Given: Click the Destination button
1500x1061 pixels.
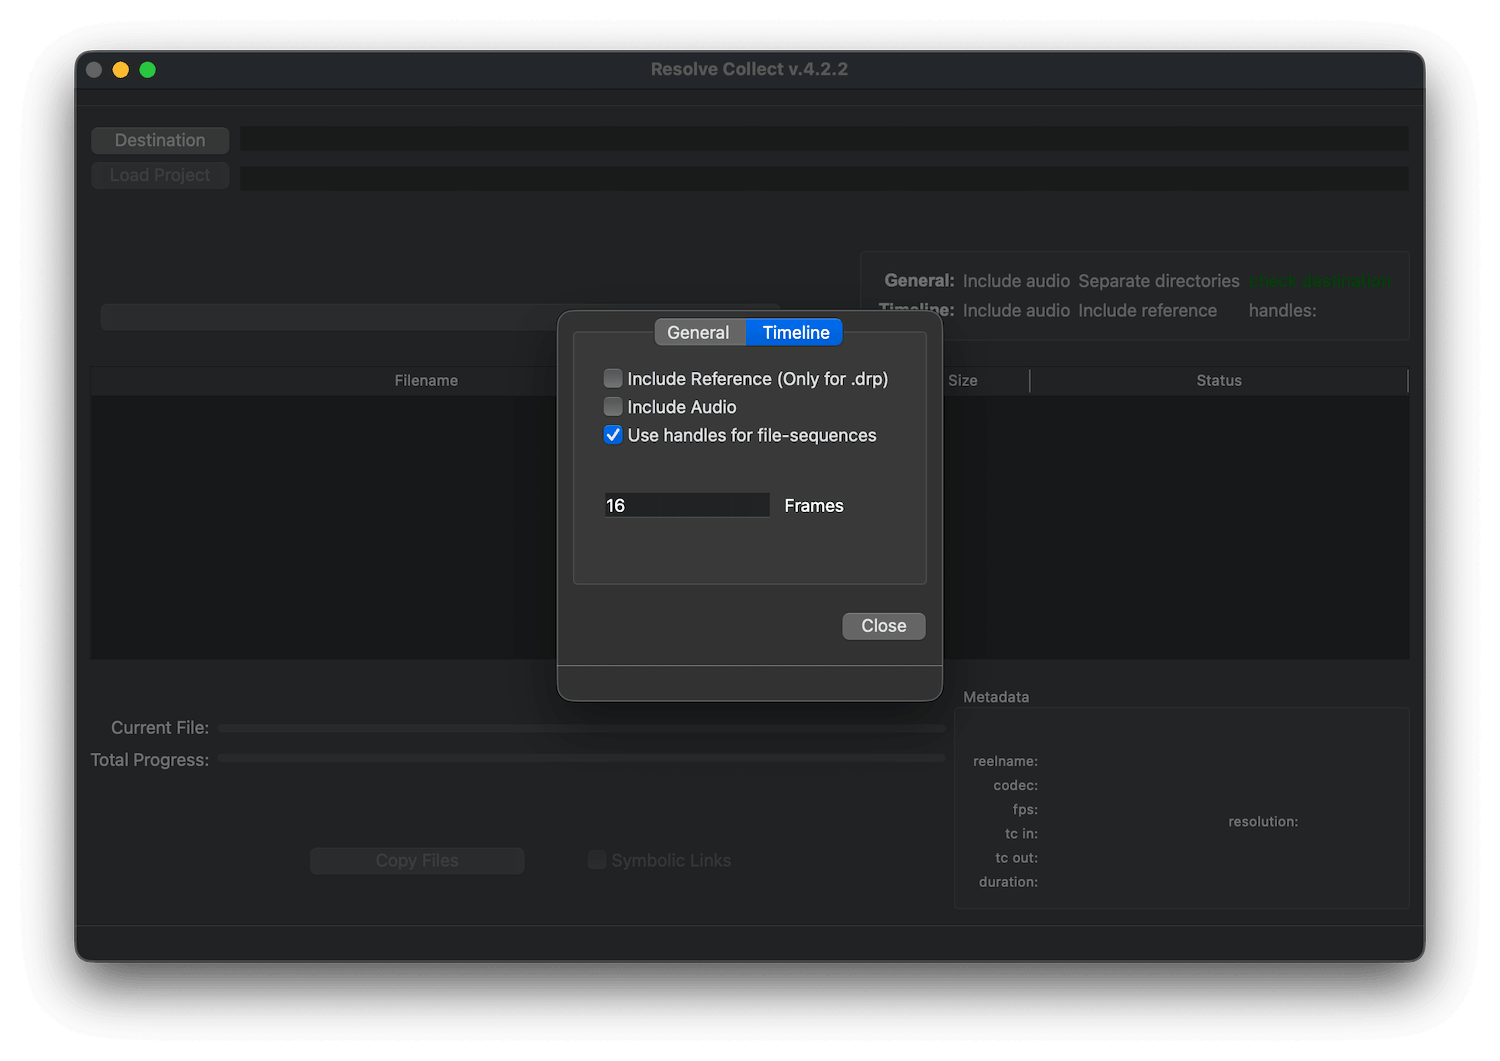Looking at the screenshot, I should pyautogui.click(x=160, y=140).
